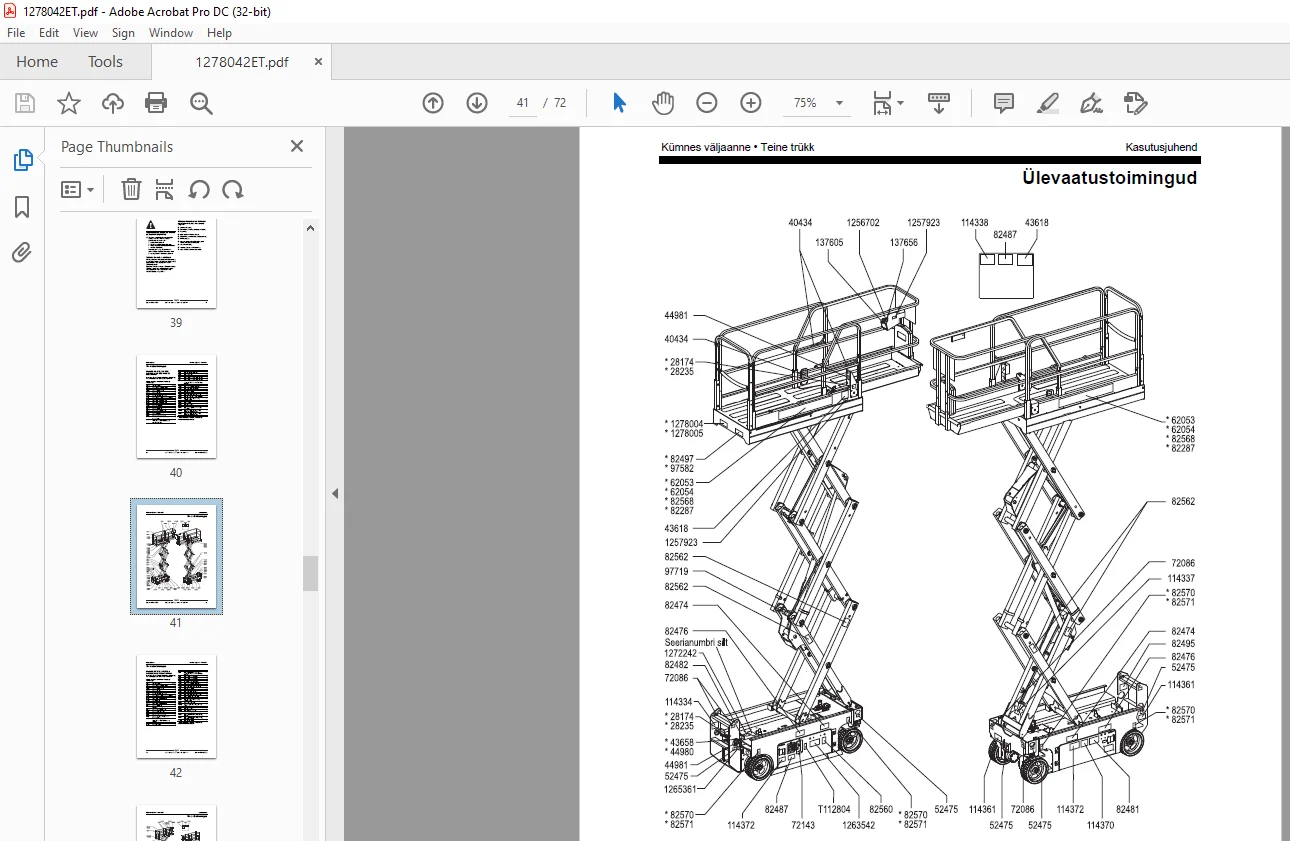Go to next page with down arrow
The image size is (1290, 841).
coord(477,103)
